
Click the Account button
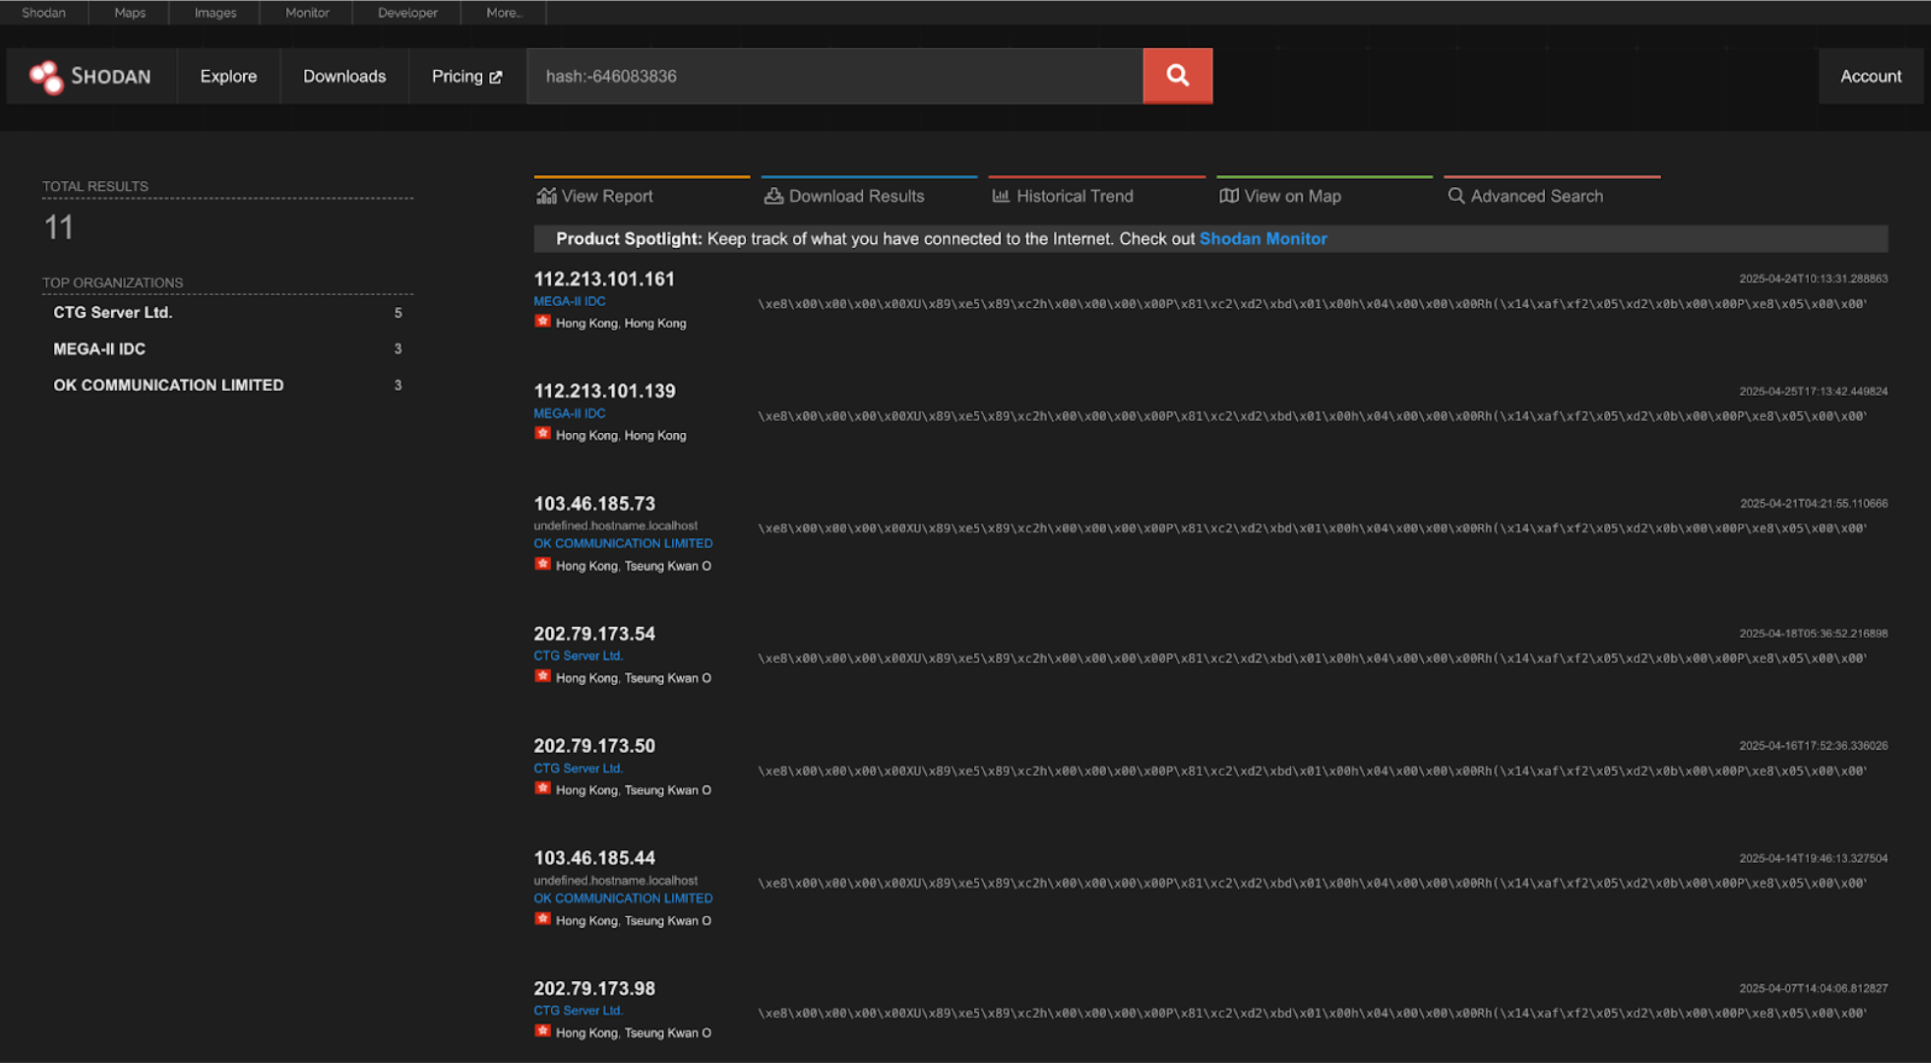pos(1870,76)
